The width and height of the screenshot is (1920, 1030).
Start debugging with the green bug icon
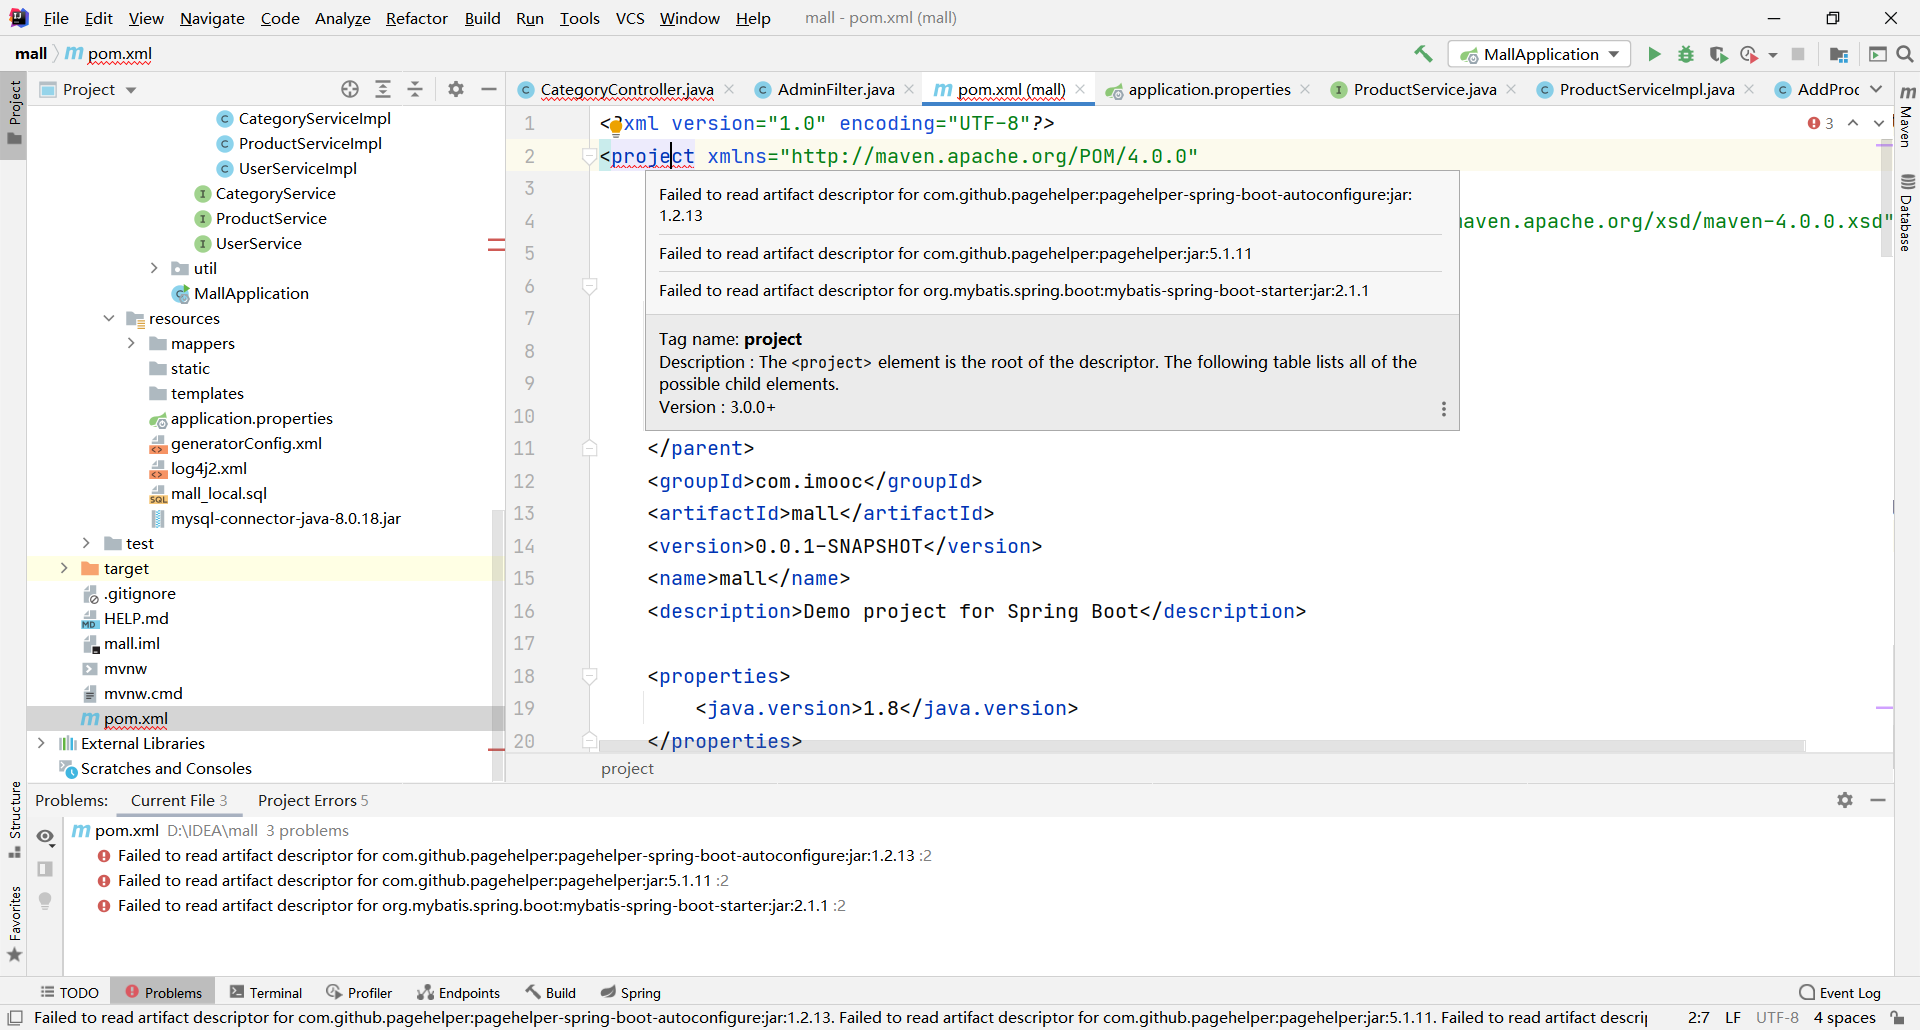pos(1686,54)
